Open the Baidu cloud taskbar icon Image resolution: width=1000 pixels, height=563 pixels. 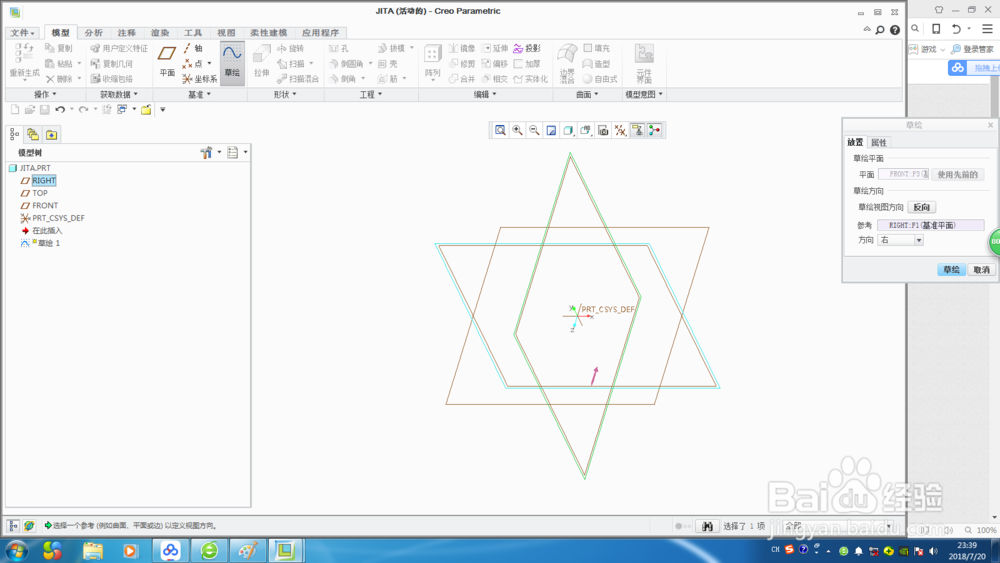[x=170, y=550]
